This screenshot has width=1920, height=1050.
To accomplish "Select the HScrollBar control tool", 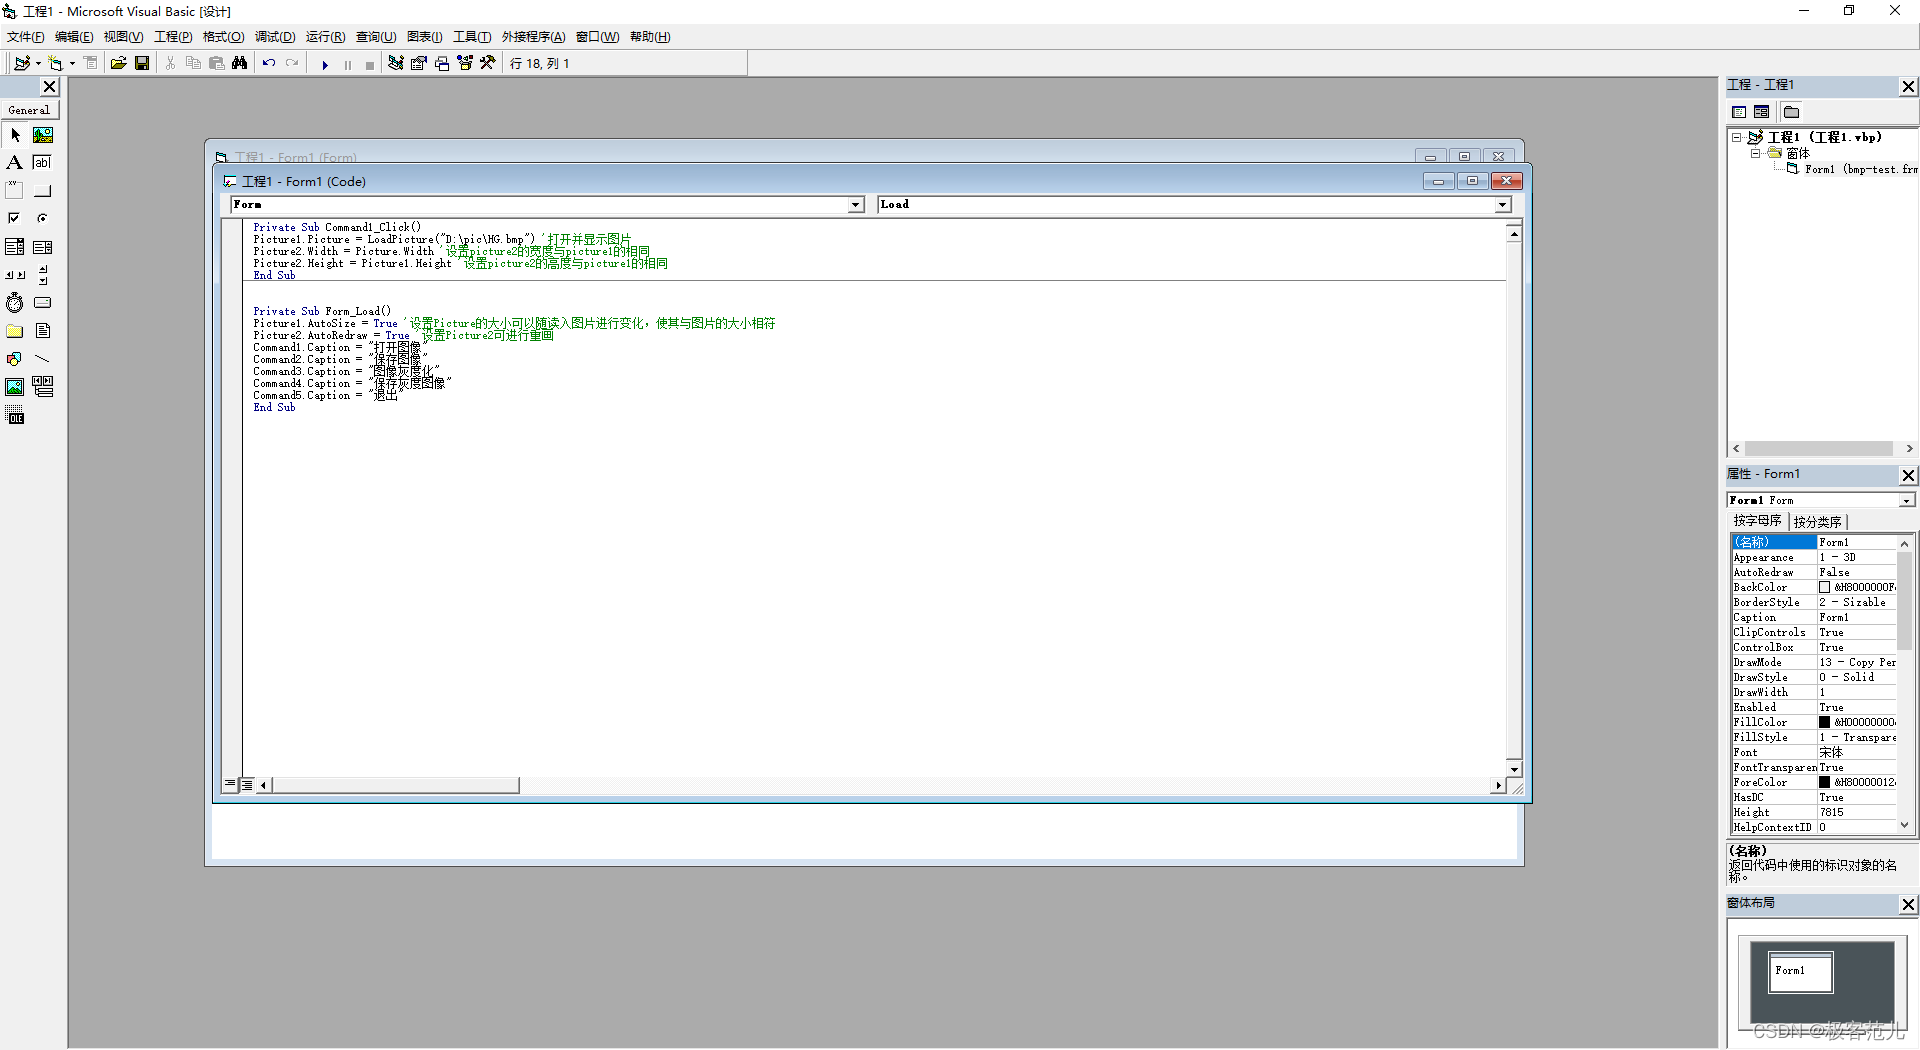I will (15, 275).
